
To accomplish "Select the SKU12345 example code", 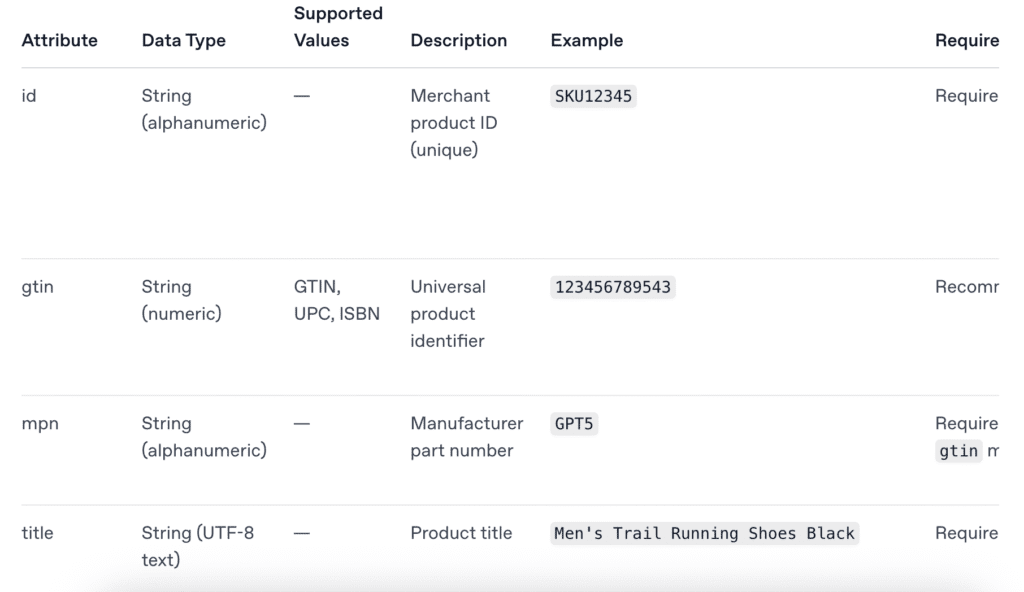I will (x=594, y=96).
